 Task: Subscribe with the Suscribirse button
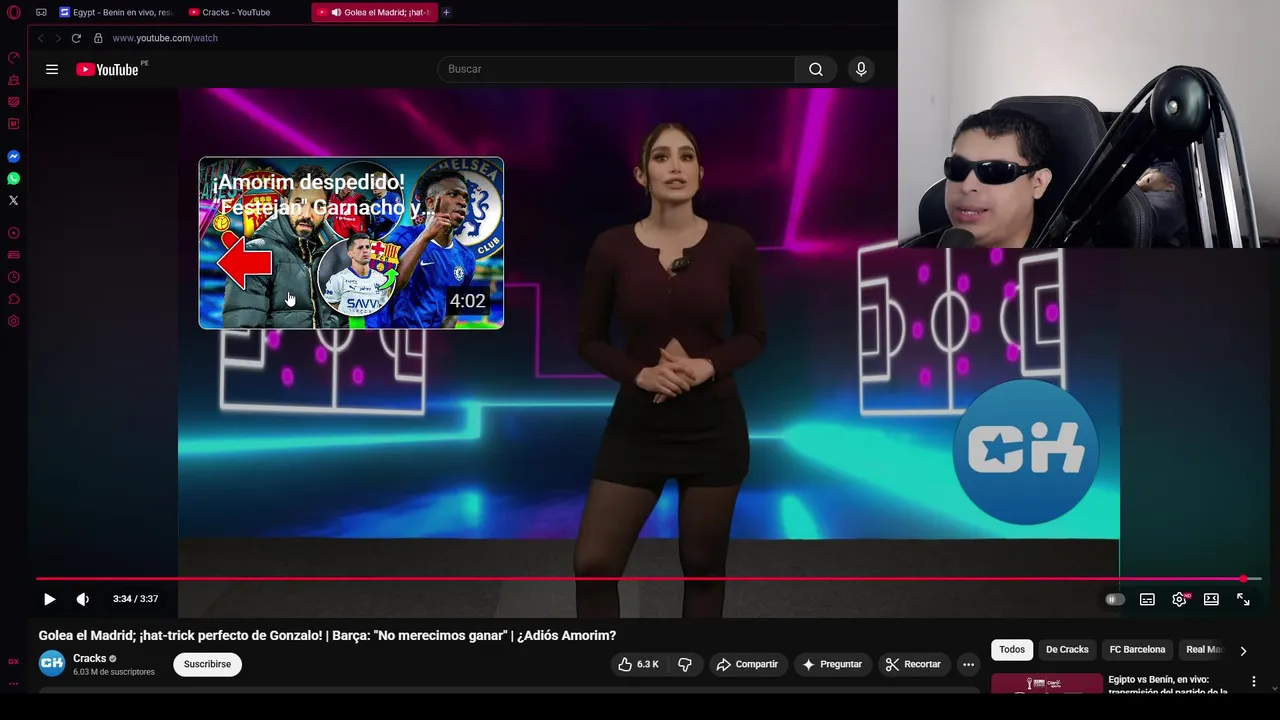(x=207, y=664)
